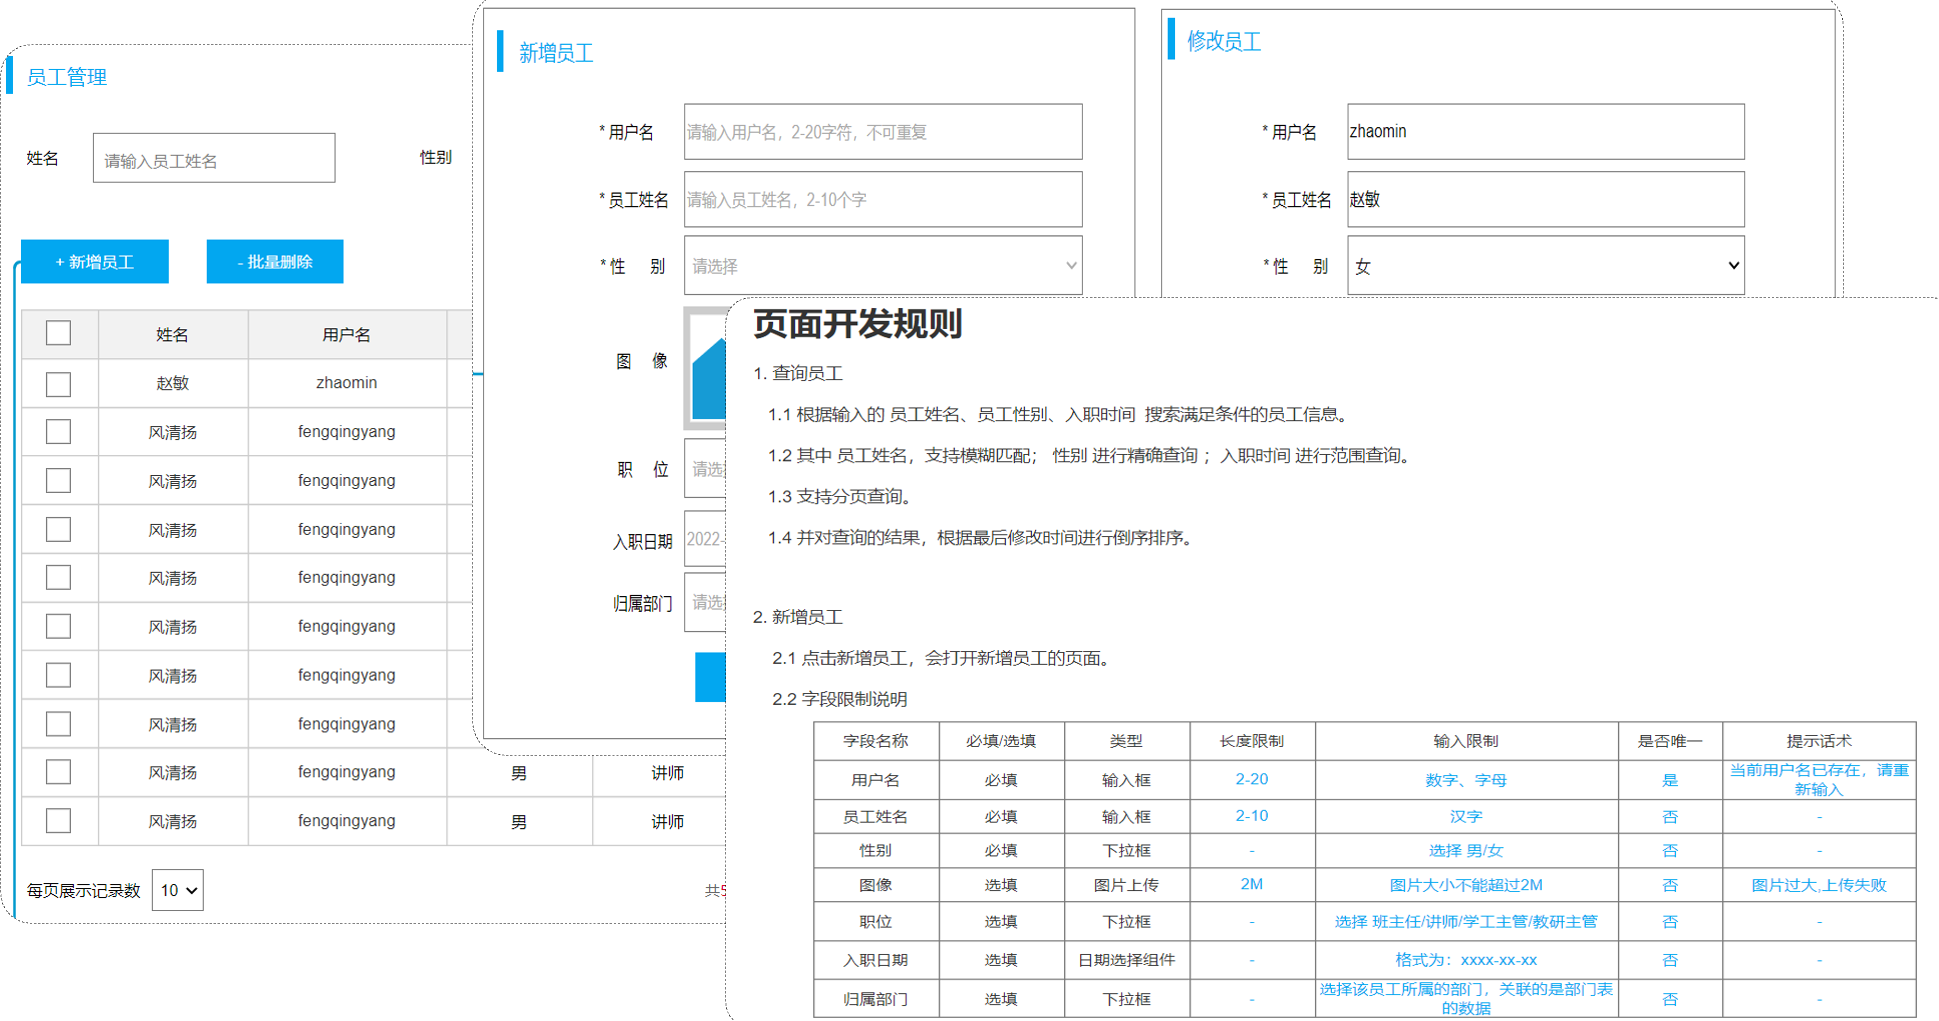Click the 当前用户名已存在 hint cell
The height and width of the screenshot is (1021, 1939).
click(x=1819, y=779)
